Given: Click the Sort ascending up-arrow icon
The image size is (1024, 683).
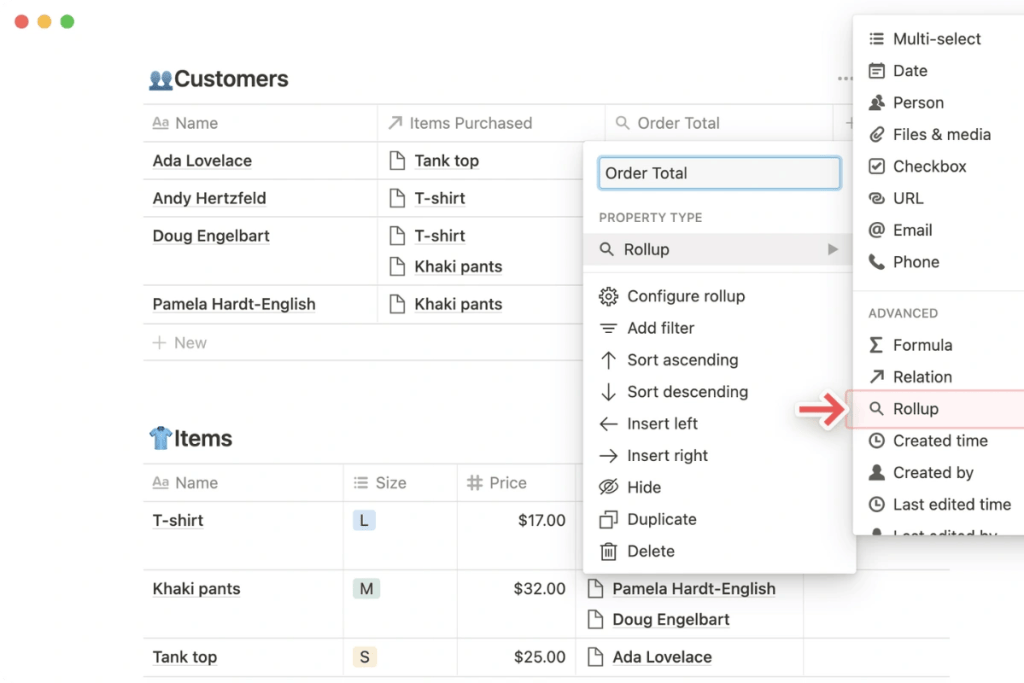Looking at the screenshot, I should 608,360.
